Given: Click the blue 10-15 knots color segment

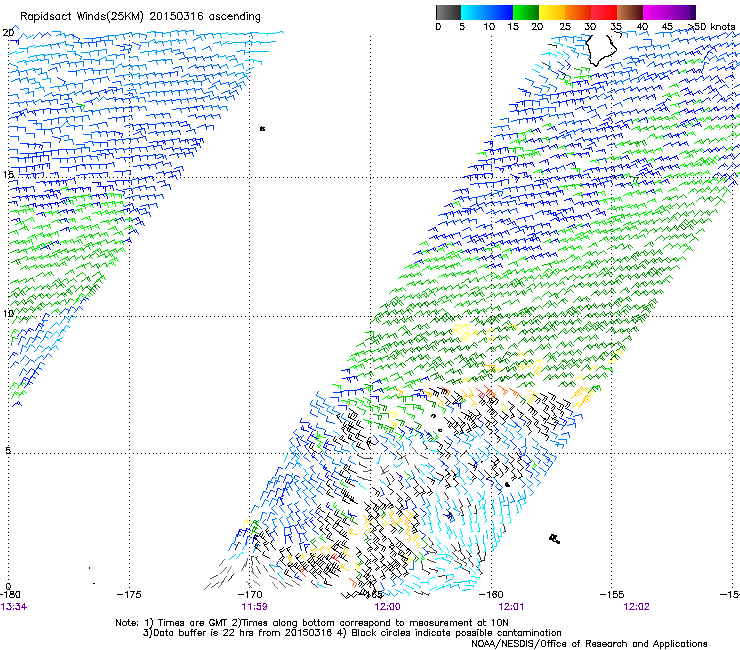Looking at the screenshot, I should pyautogui.click(x=500, y=12).
